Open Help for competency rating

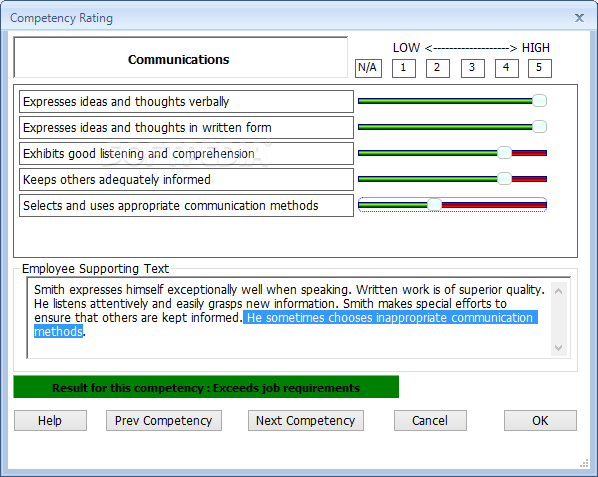(x=50, y=421)
